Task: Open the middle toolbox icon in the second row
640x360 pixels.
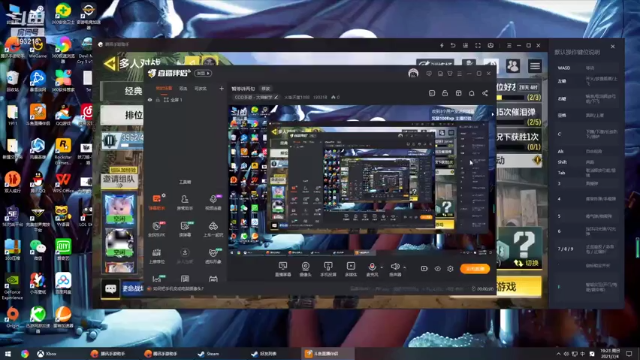Action: [x=184, y=229]
